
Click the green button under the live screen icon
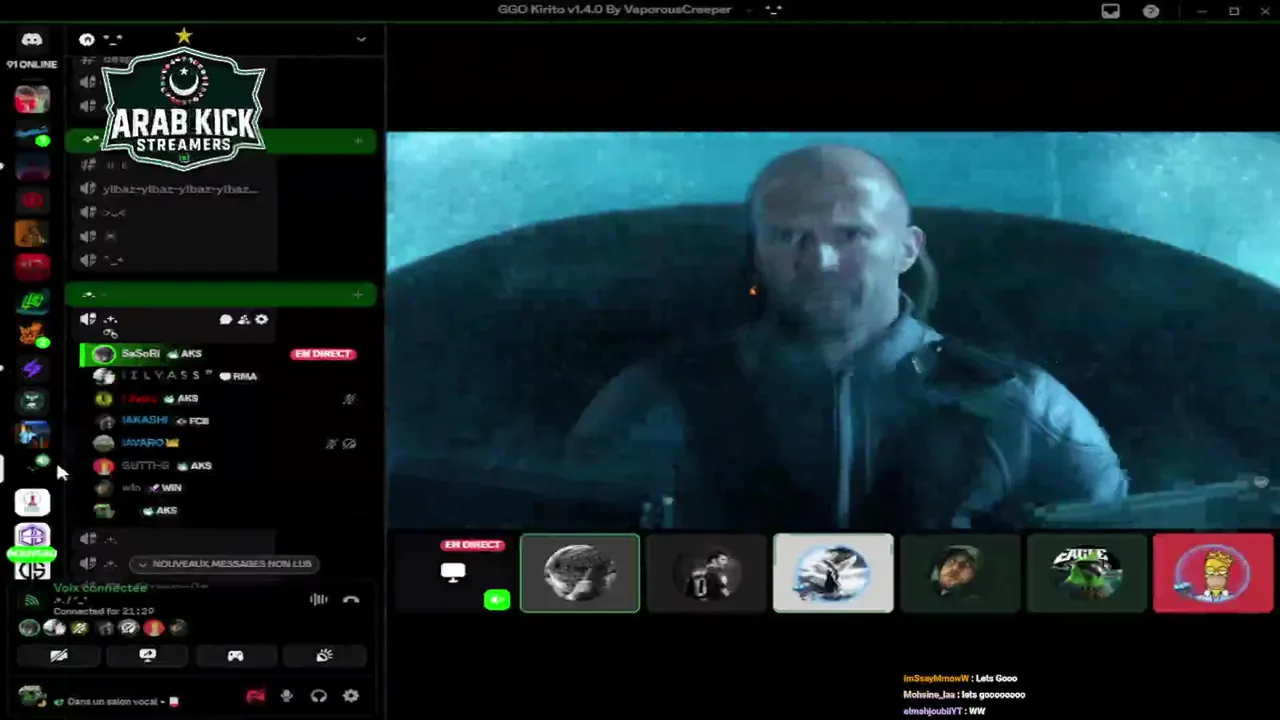click(497, 599)
